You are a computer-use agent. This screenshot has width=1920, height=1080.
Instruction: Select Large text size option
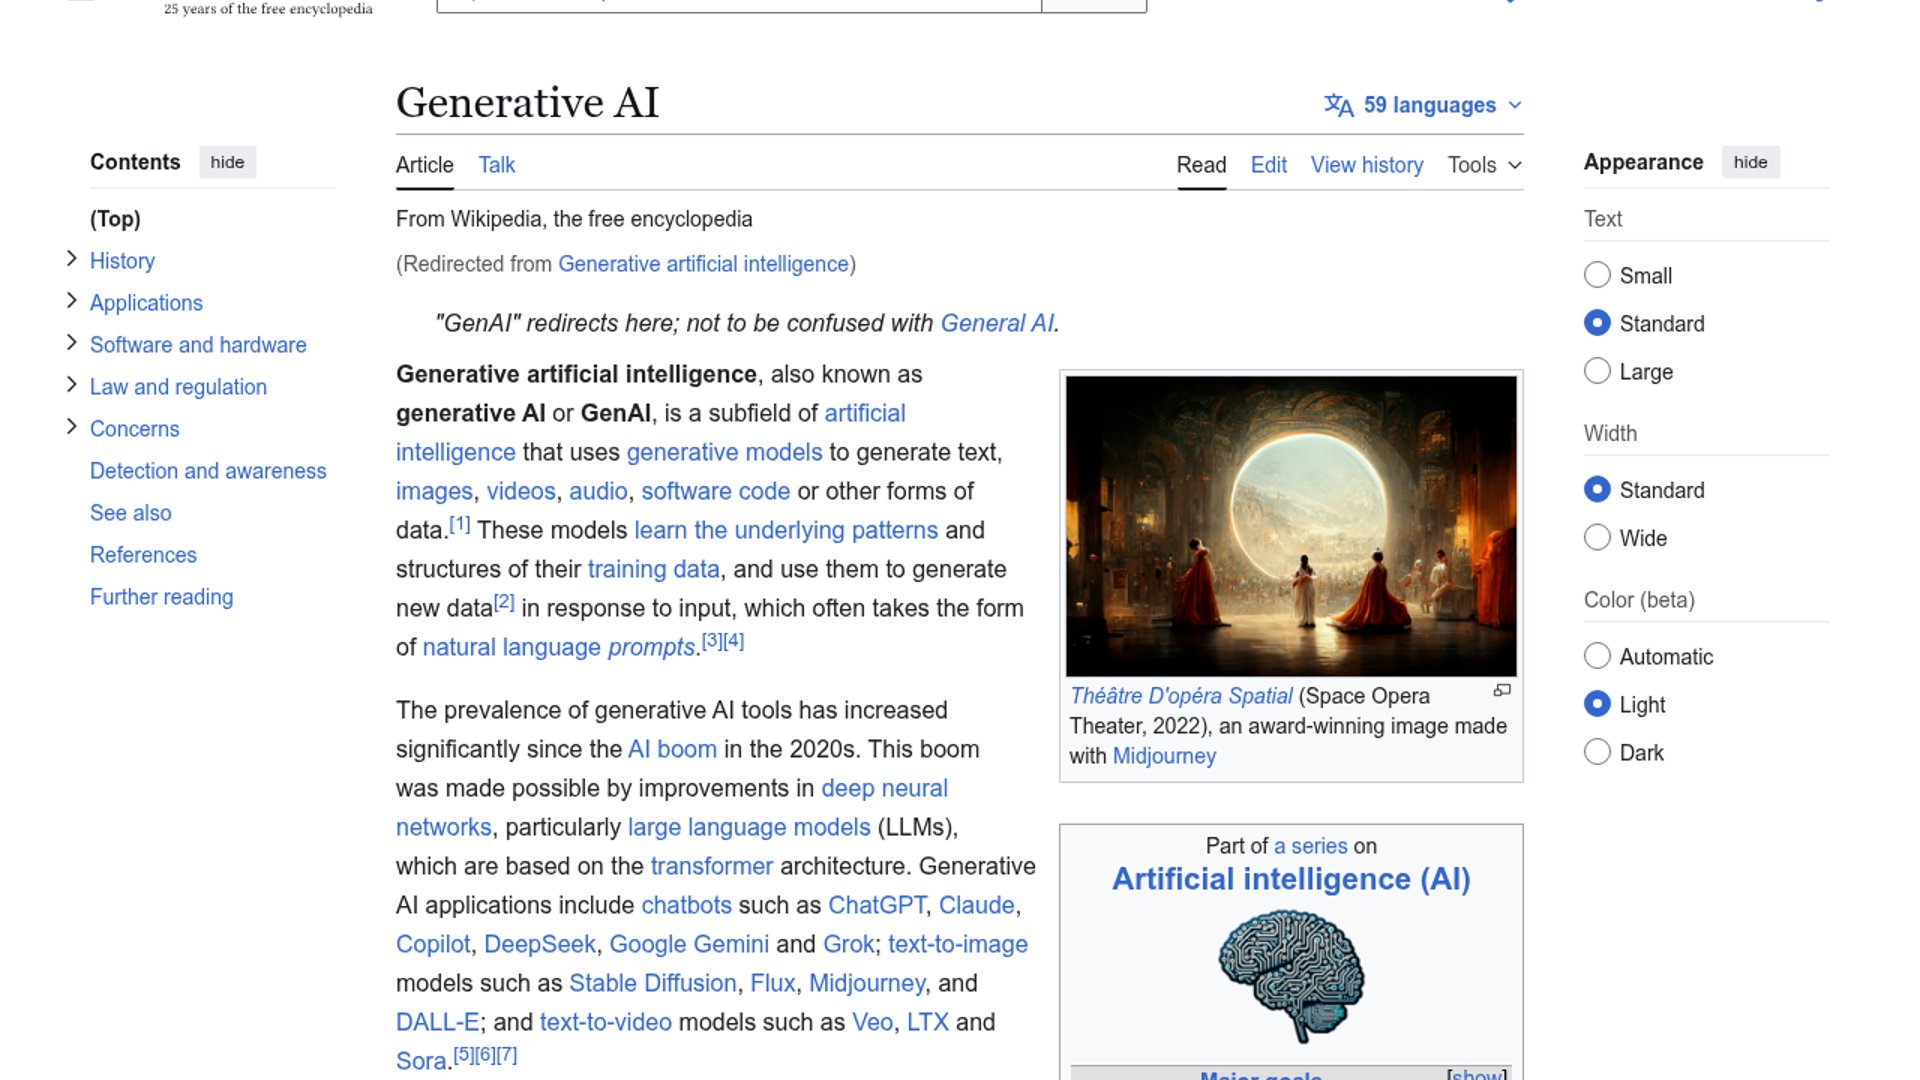pos(1597,371)
